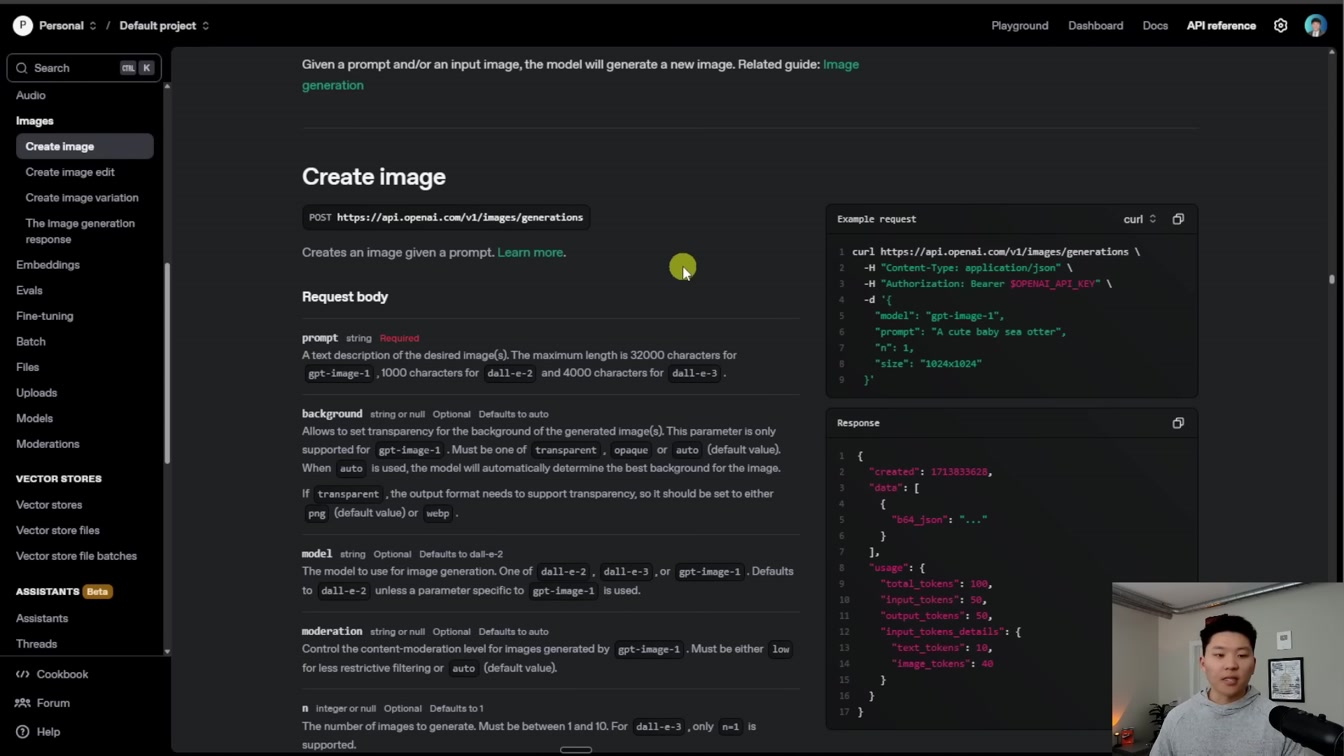The image size is (1344, 756).
Task: Follow the Image generation guide link
Action: [580, 75]
